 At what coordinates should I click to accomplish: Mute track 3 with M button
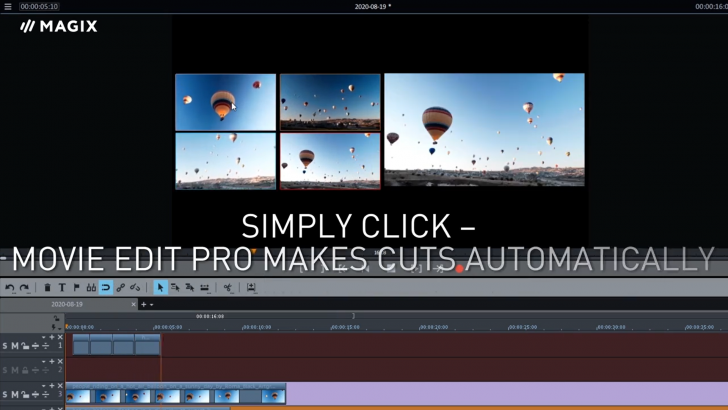coord(14,395)
